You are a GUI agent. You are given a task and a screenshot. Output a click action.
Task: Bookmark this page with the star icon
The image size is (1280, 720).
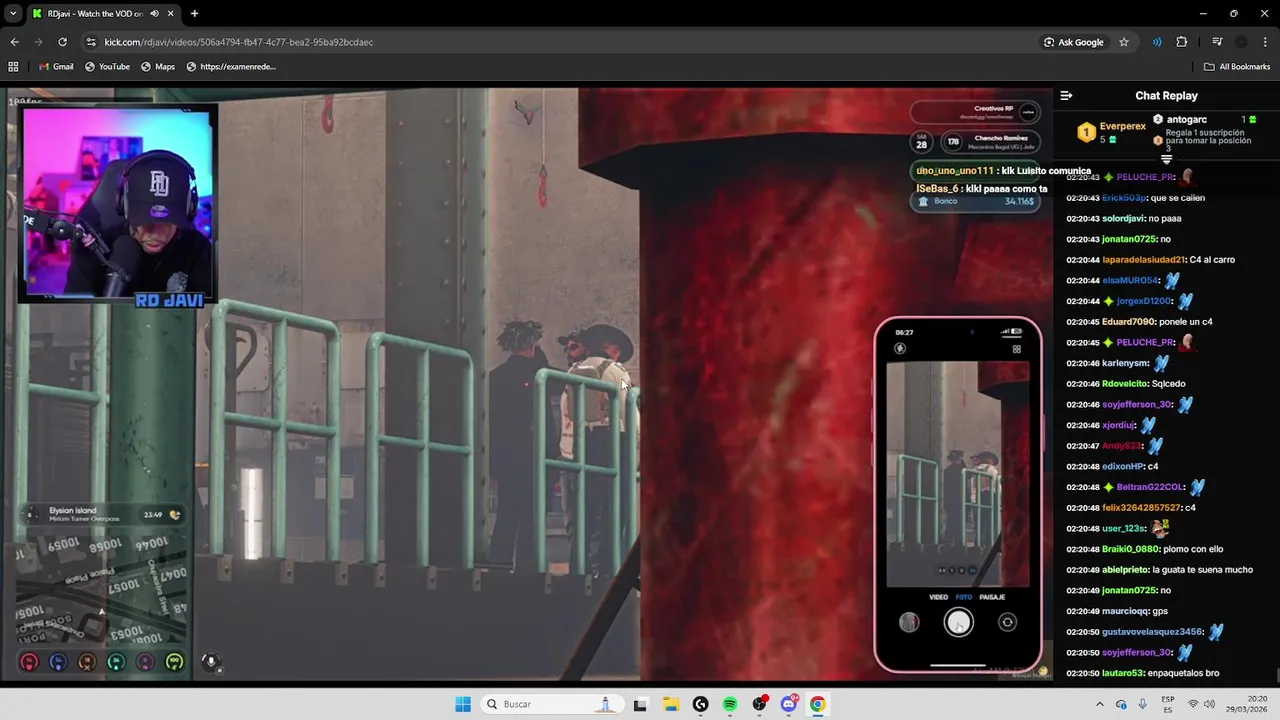[x=1124, y=42]
